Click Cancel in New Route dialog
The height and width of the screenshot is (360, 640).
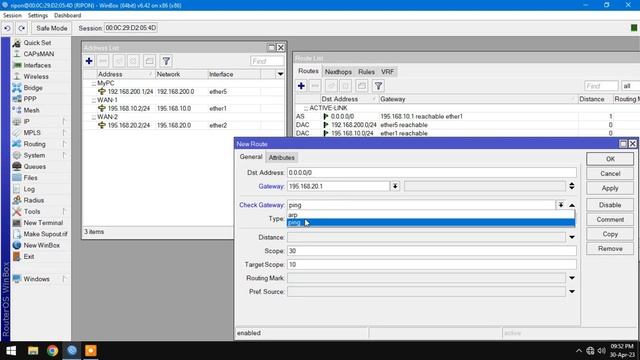tap(610, 173)
